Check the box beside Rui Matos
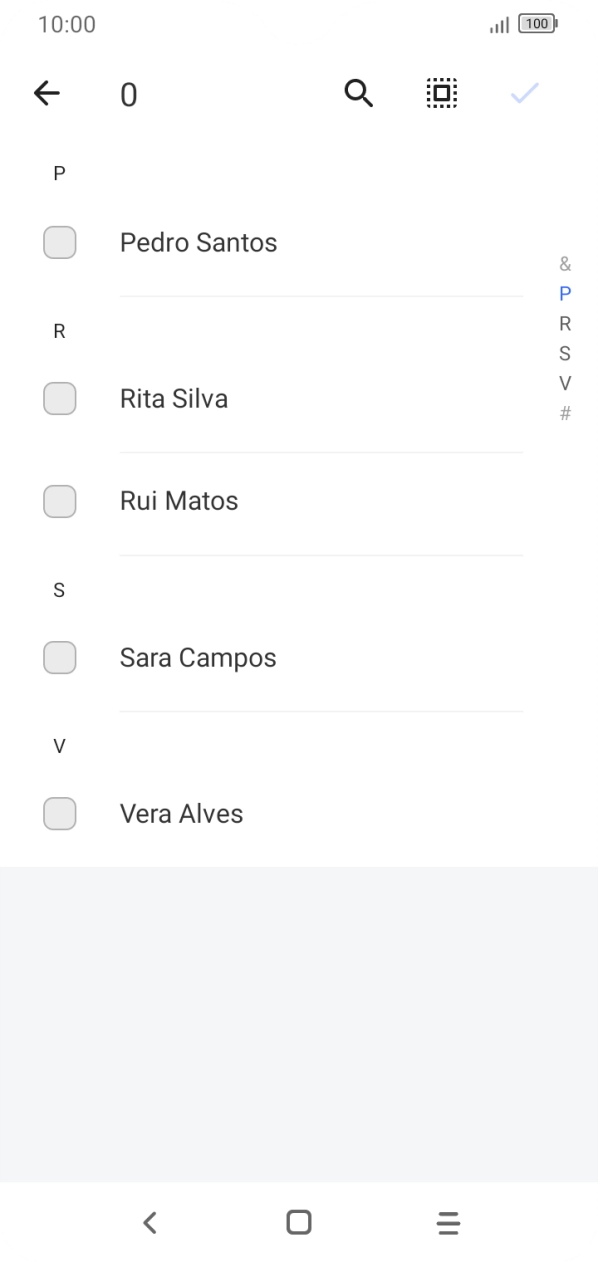598x1262 pixels. pyautogui.click(x=59, y=500)
